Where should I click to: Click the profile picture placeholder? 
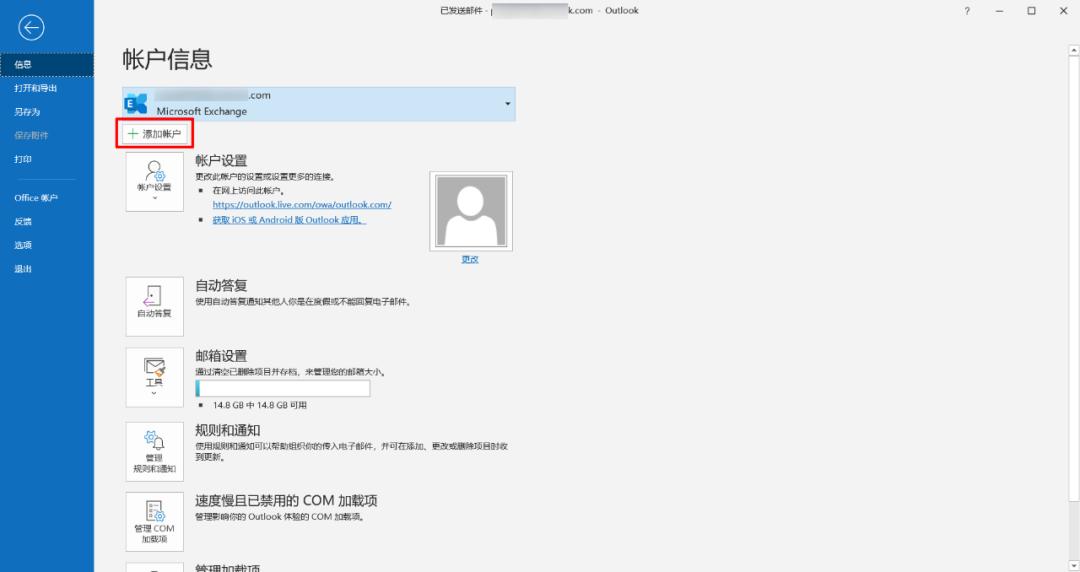pos(470,211)
